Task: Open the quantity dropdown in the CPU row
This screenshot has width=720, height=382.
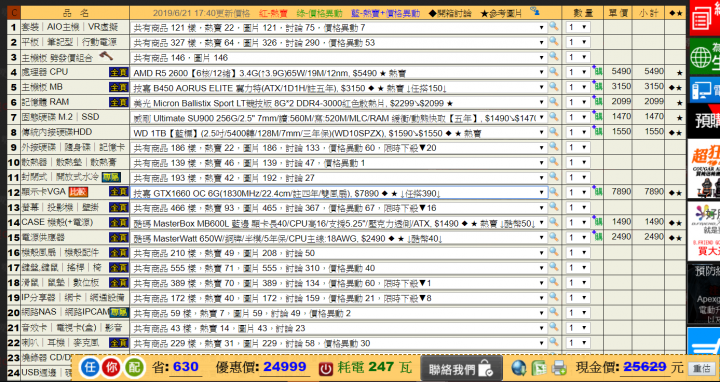Action: click(578, 73)
